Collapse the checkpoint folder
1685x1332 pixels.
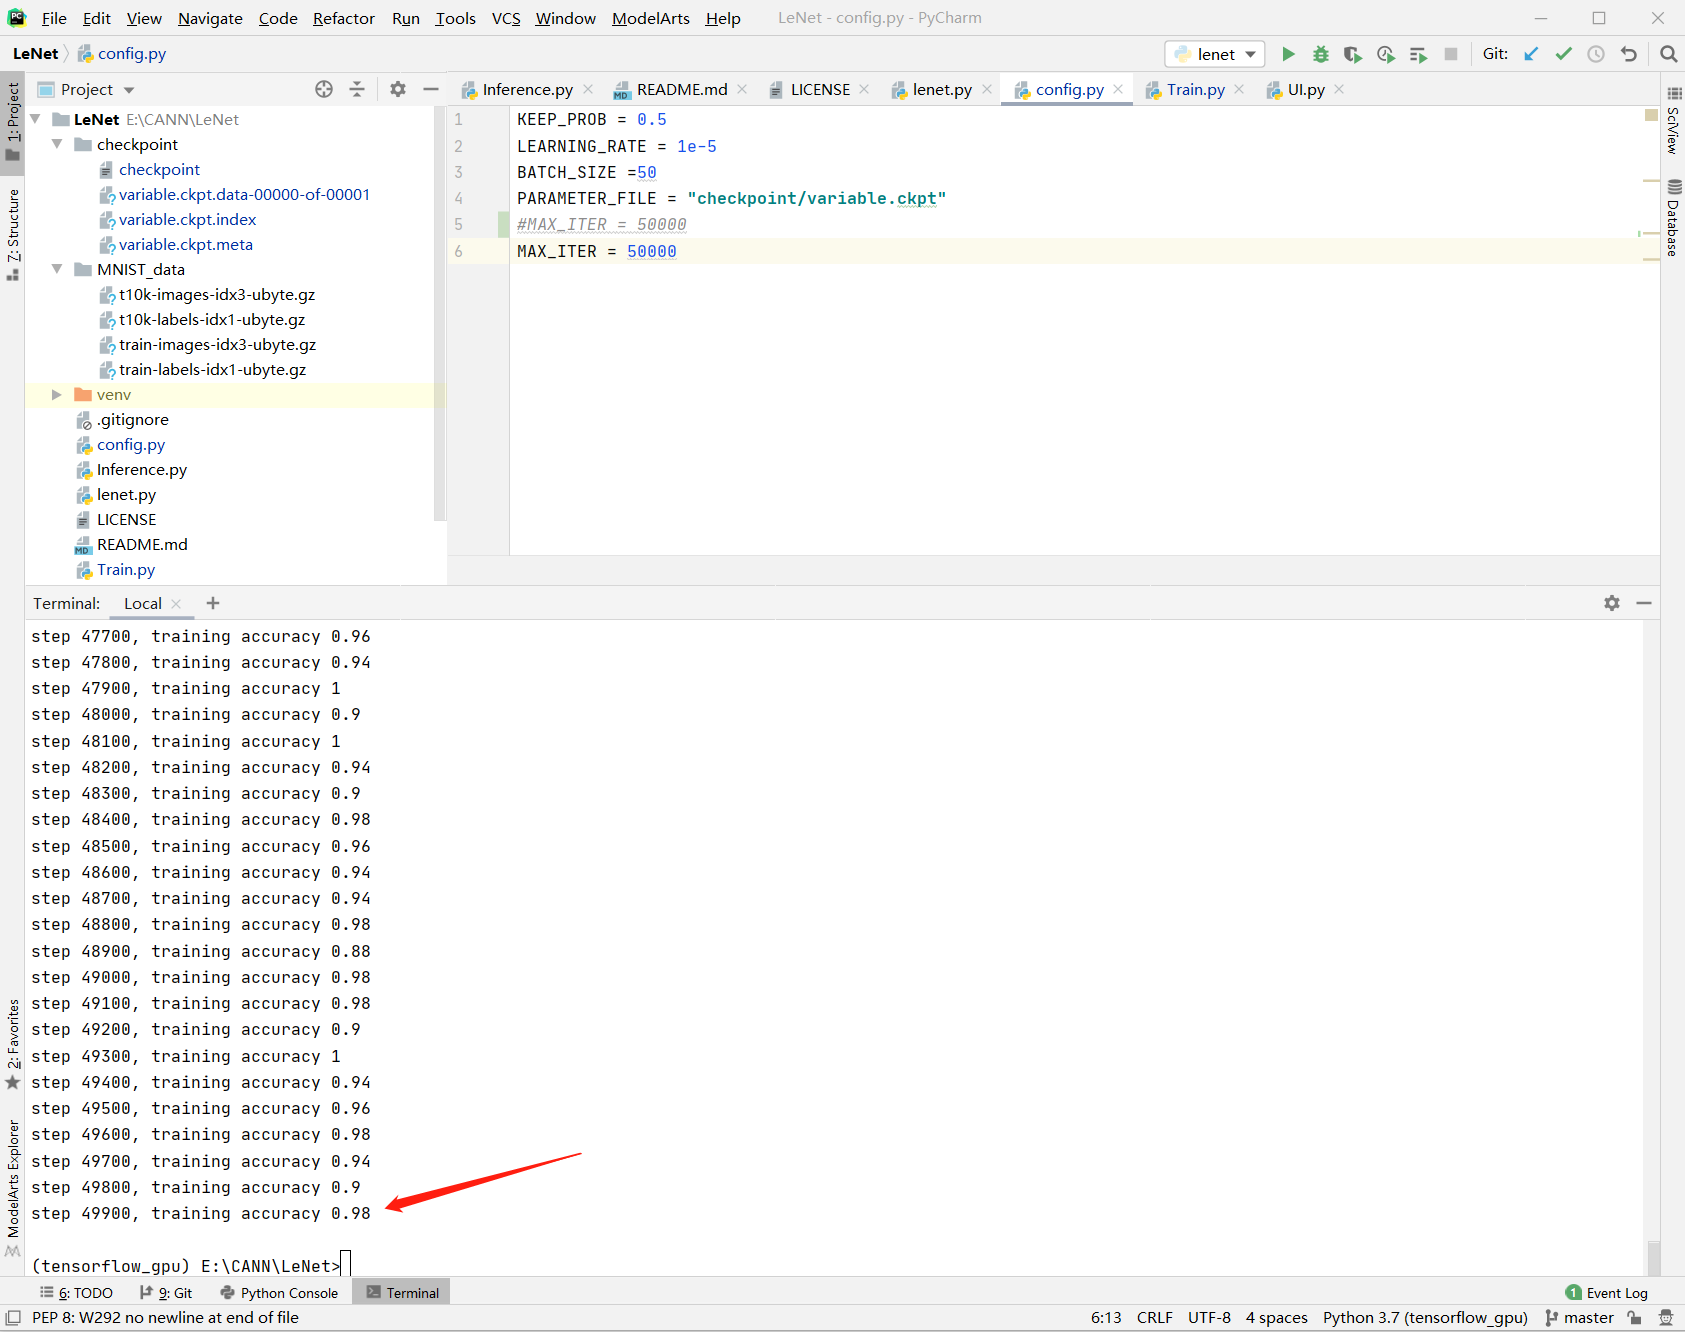click(x=57, y=144)
